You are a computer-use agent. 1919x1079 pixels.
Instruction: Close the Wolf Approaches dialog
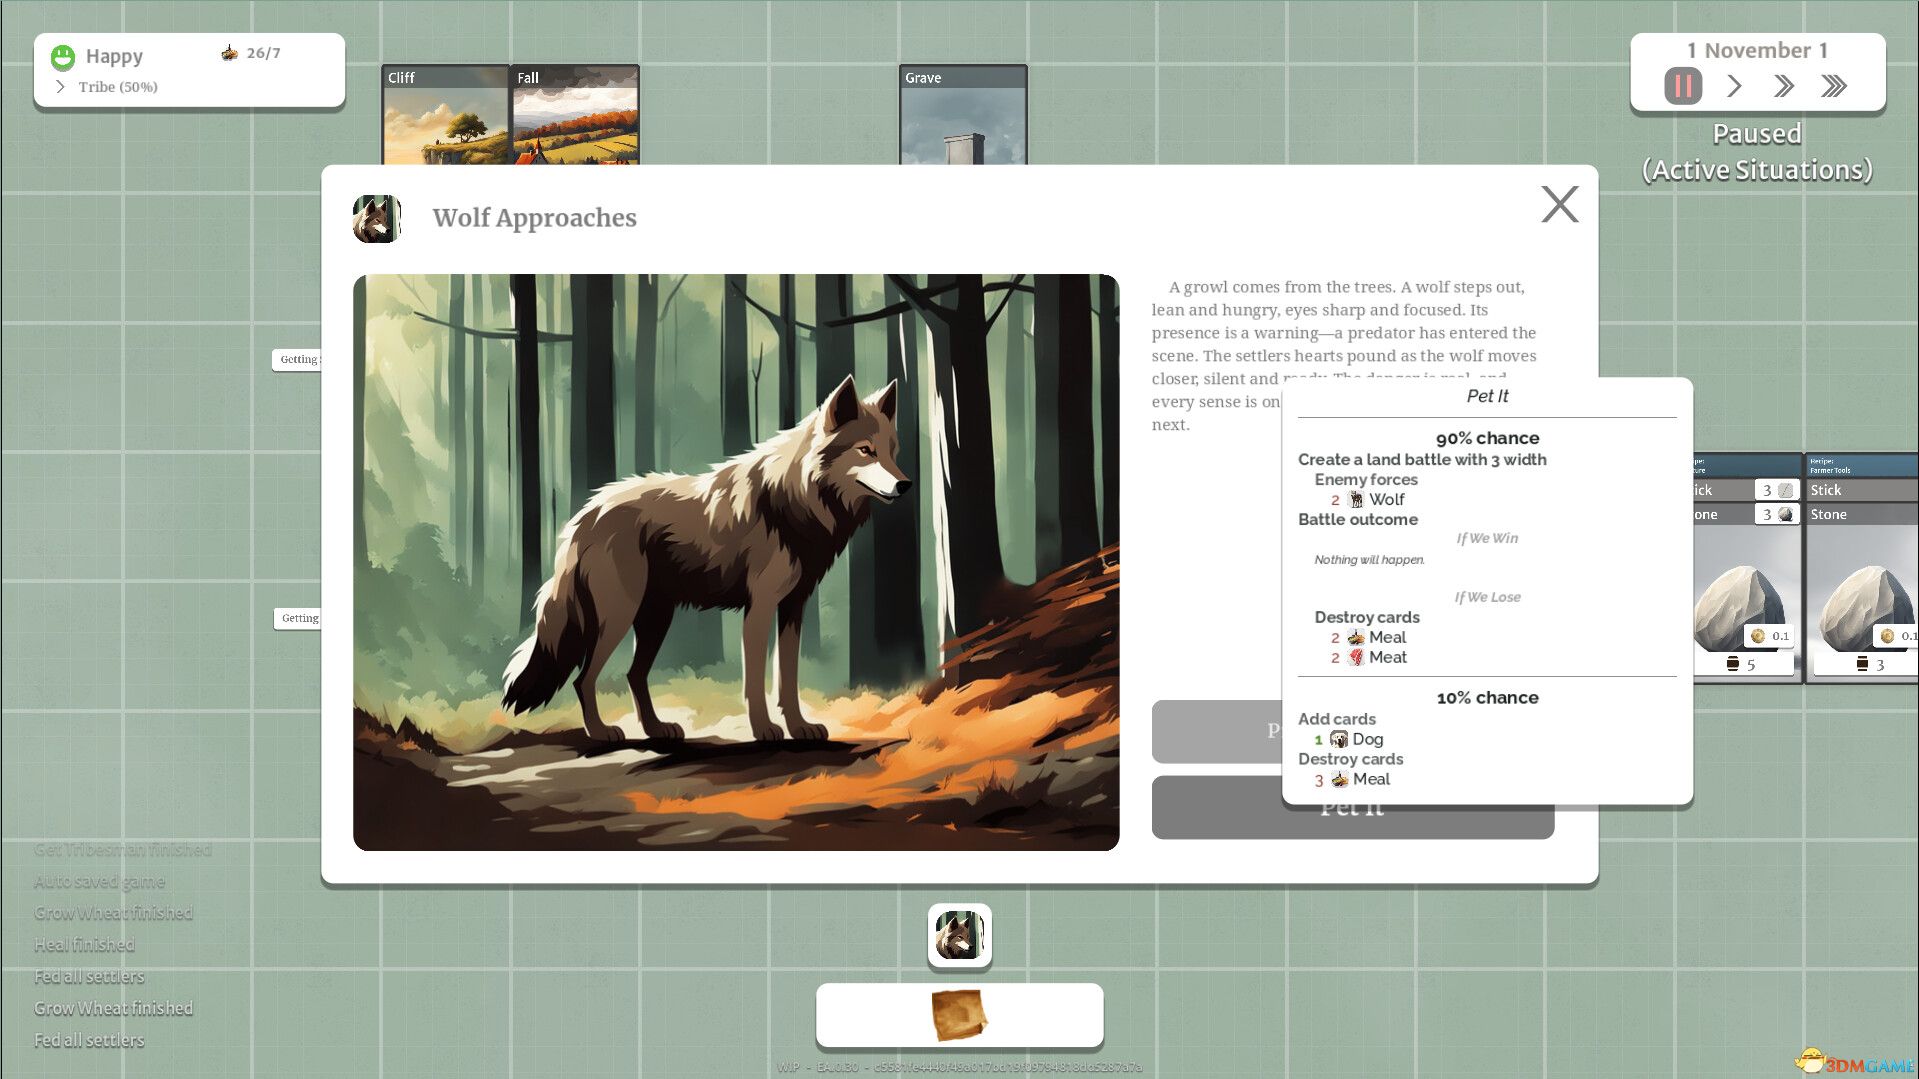click(x=1559, y=204)
